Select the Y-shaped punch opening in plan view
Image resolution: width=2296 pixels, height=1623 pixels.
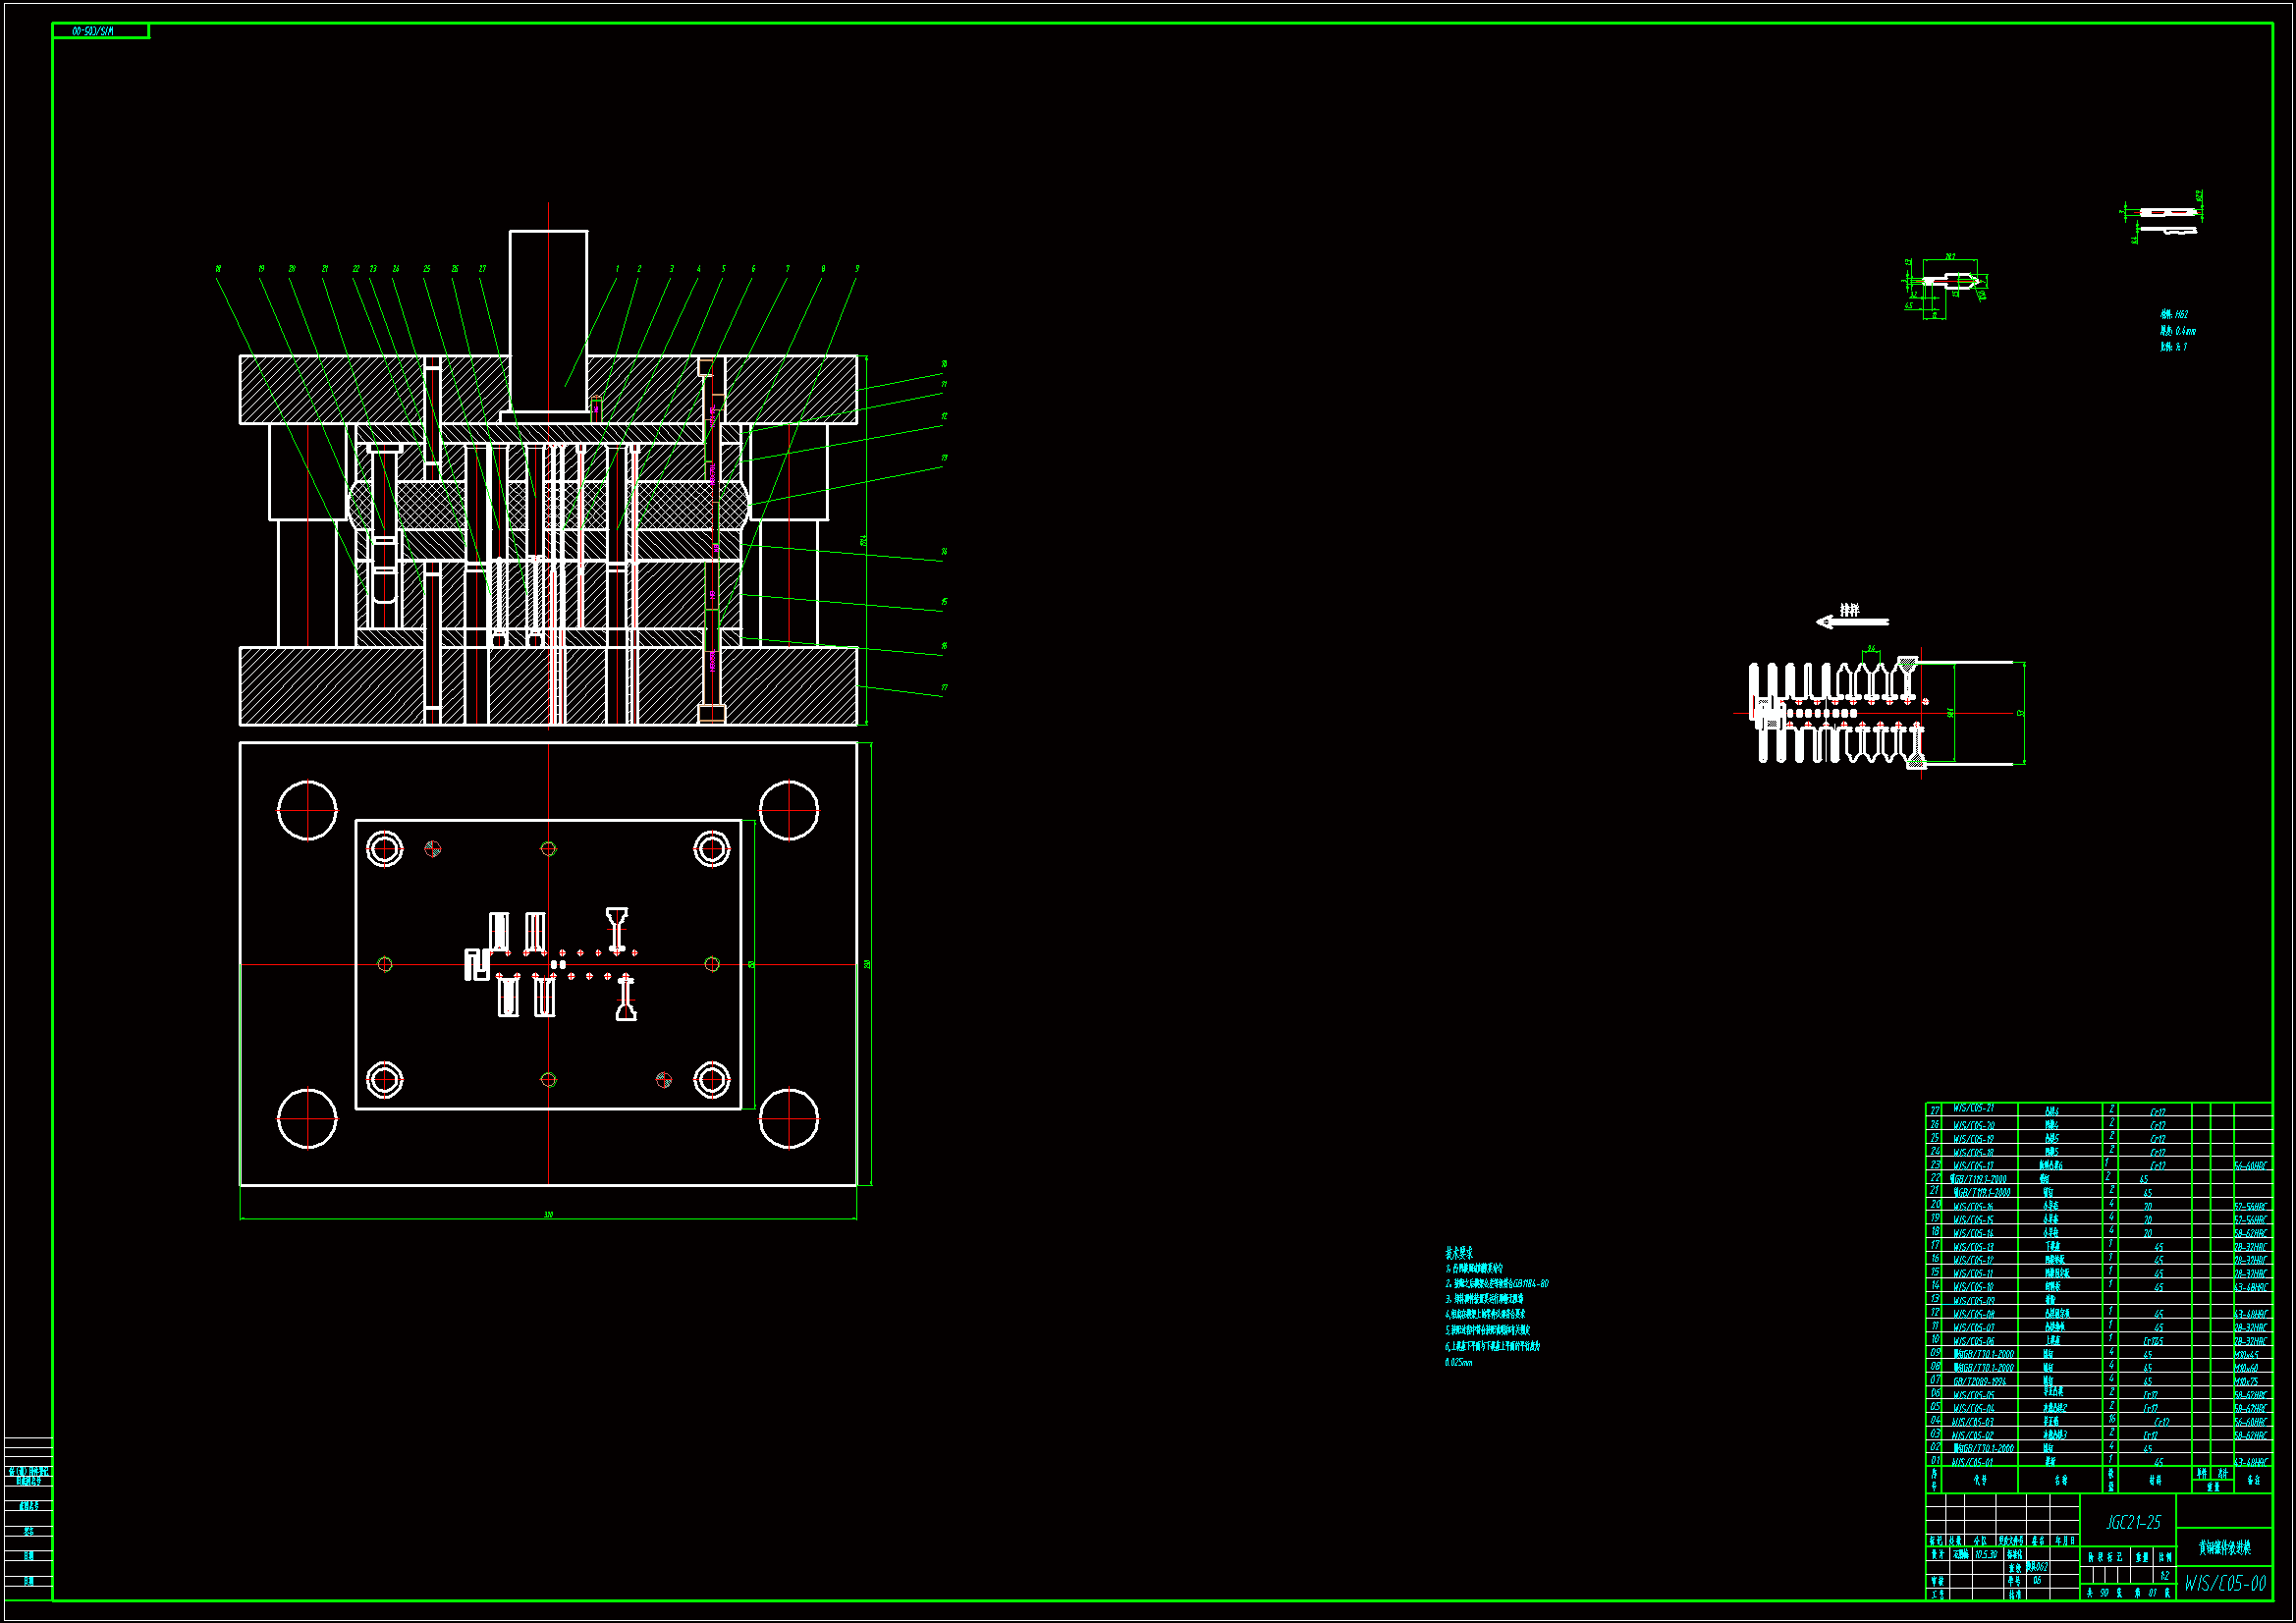pyautogui.click(x=617, y=928)
